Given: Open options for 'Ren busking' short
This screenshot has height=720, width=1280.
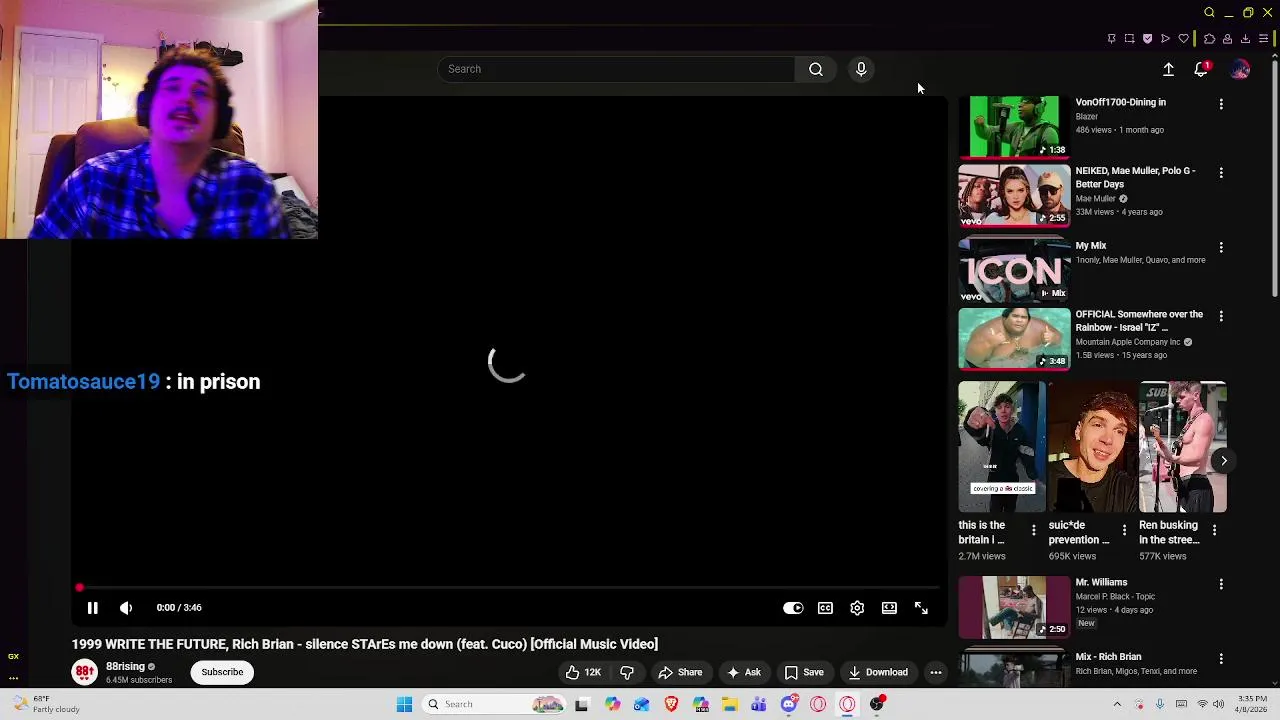Looking at the screenshot, I should click(x=1214, y=530).
